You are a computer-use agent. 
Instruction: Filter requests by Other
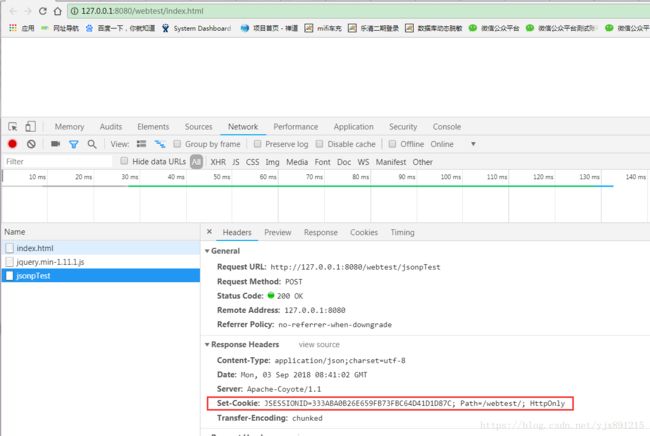coord(422,162)
